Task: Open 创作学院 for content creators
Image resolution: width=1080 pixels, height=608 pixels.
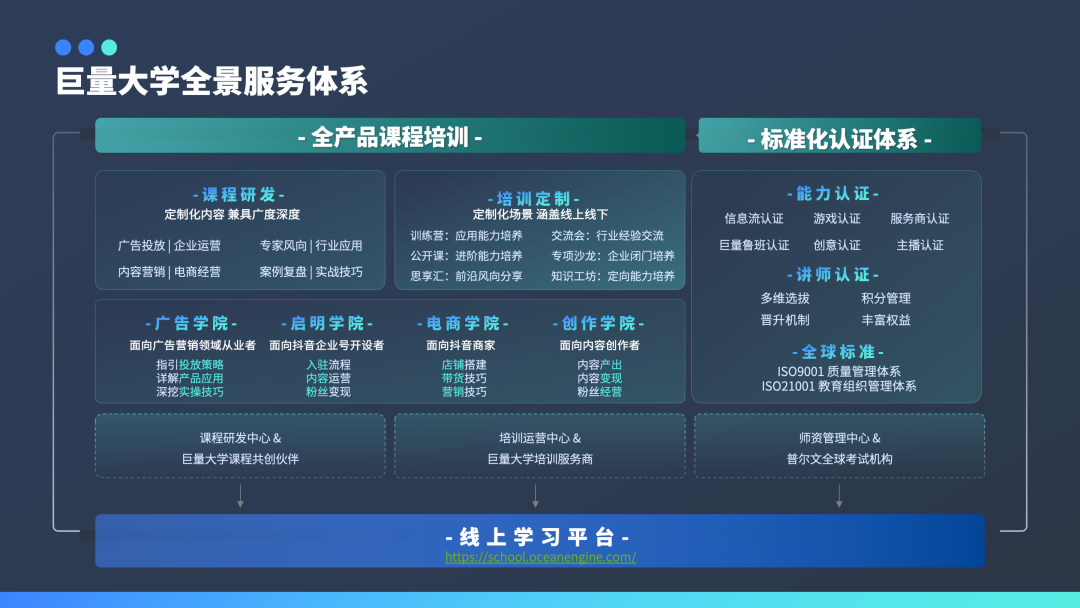Action: (600, 323)
